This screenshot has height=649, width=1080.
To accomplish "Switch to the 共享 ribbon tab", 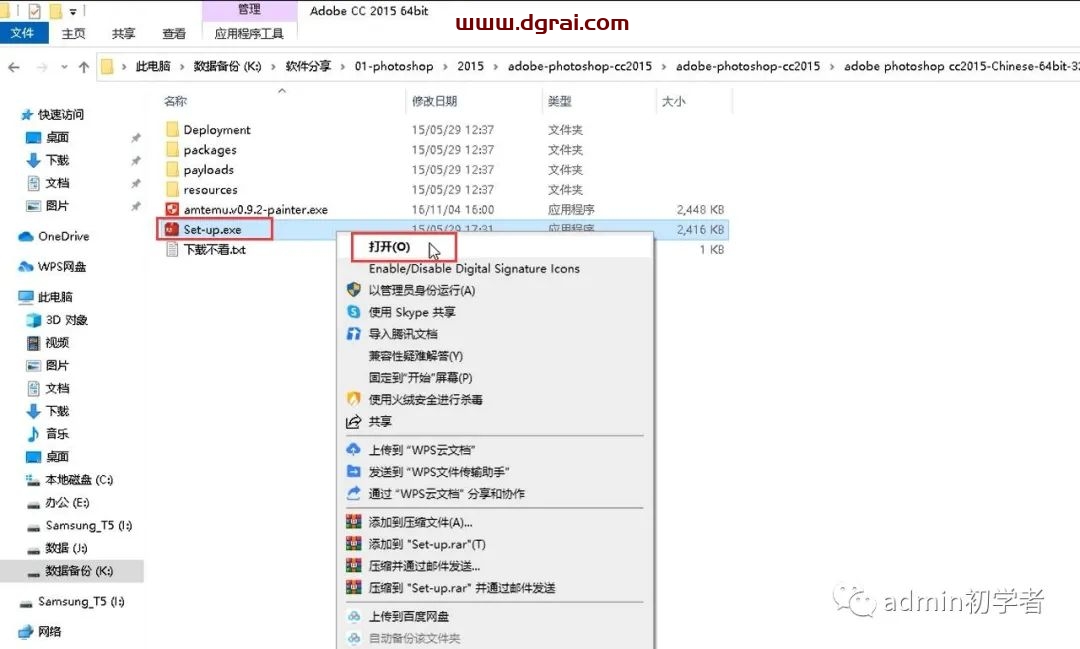I will (124, 33).
